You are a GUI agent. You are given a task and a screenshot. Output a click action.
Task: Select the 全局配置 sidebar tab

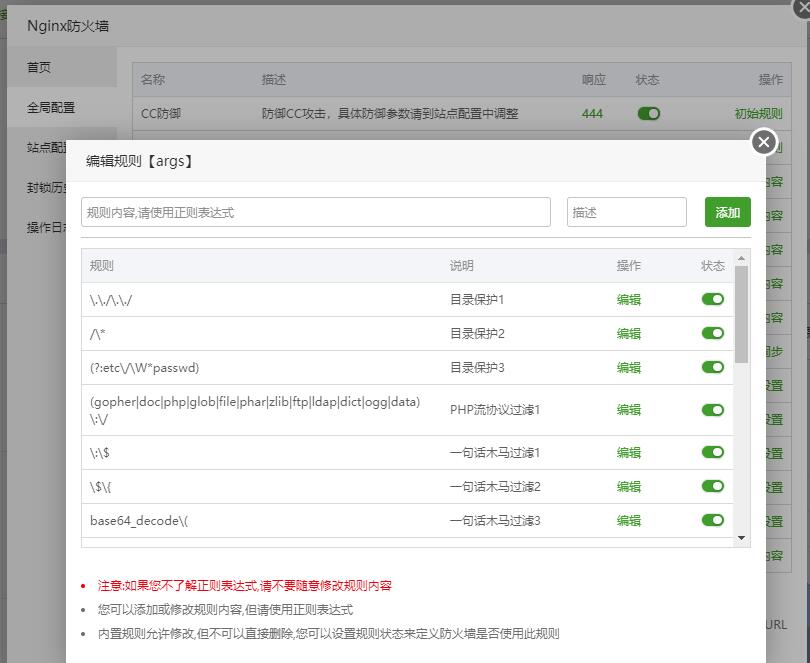51,107
